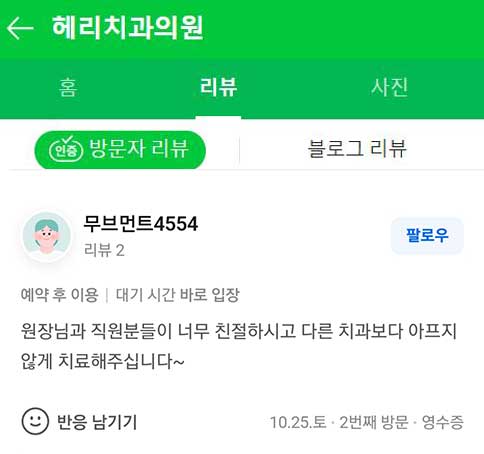Leave a reaction via 반응 남기기
The image size is (484, 454).
pos(97,422)
